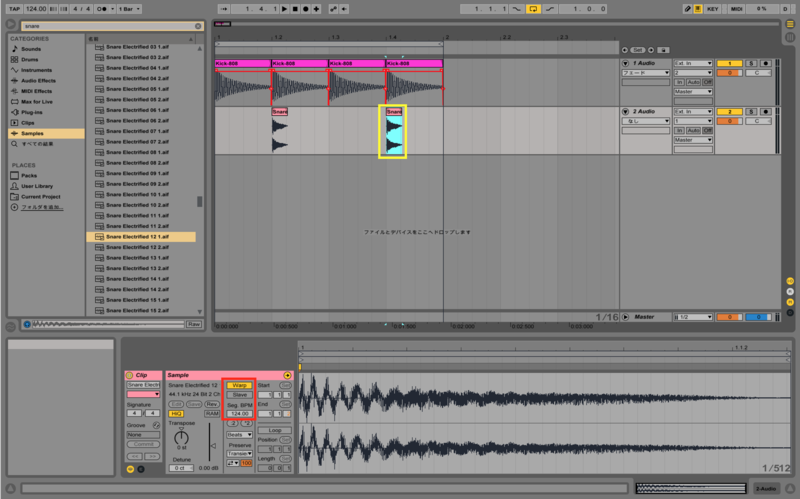Viewport: 800px width, 499px height.
Task: Toggle the arrangement Loop switch
Action: coord(533,9)
